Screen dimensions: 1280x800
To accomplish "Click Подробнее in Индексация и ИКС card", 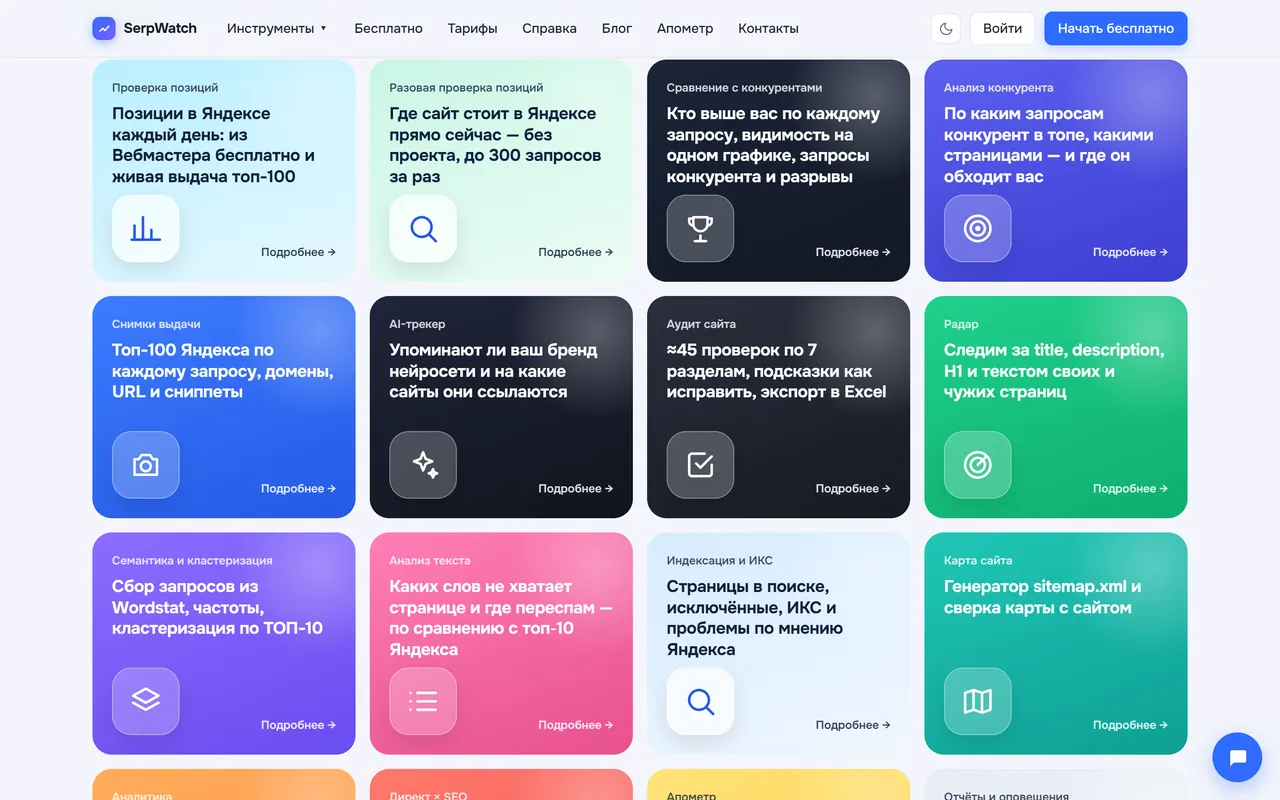I will tap(853, 725).
